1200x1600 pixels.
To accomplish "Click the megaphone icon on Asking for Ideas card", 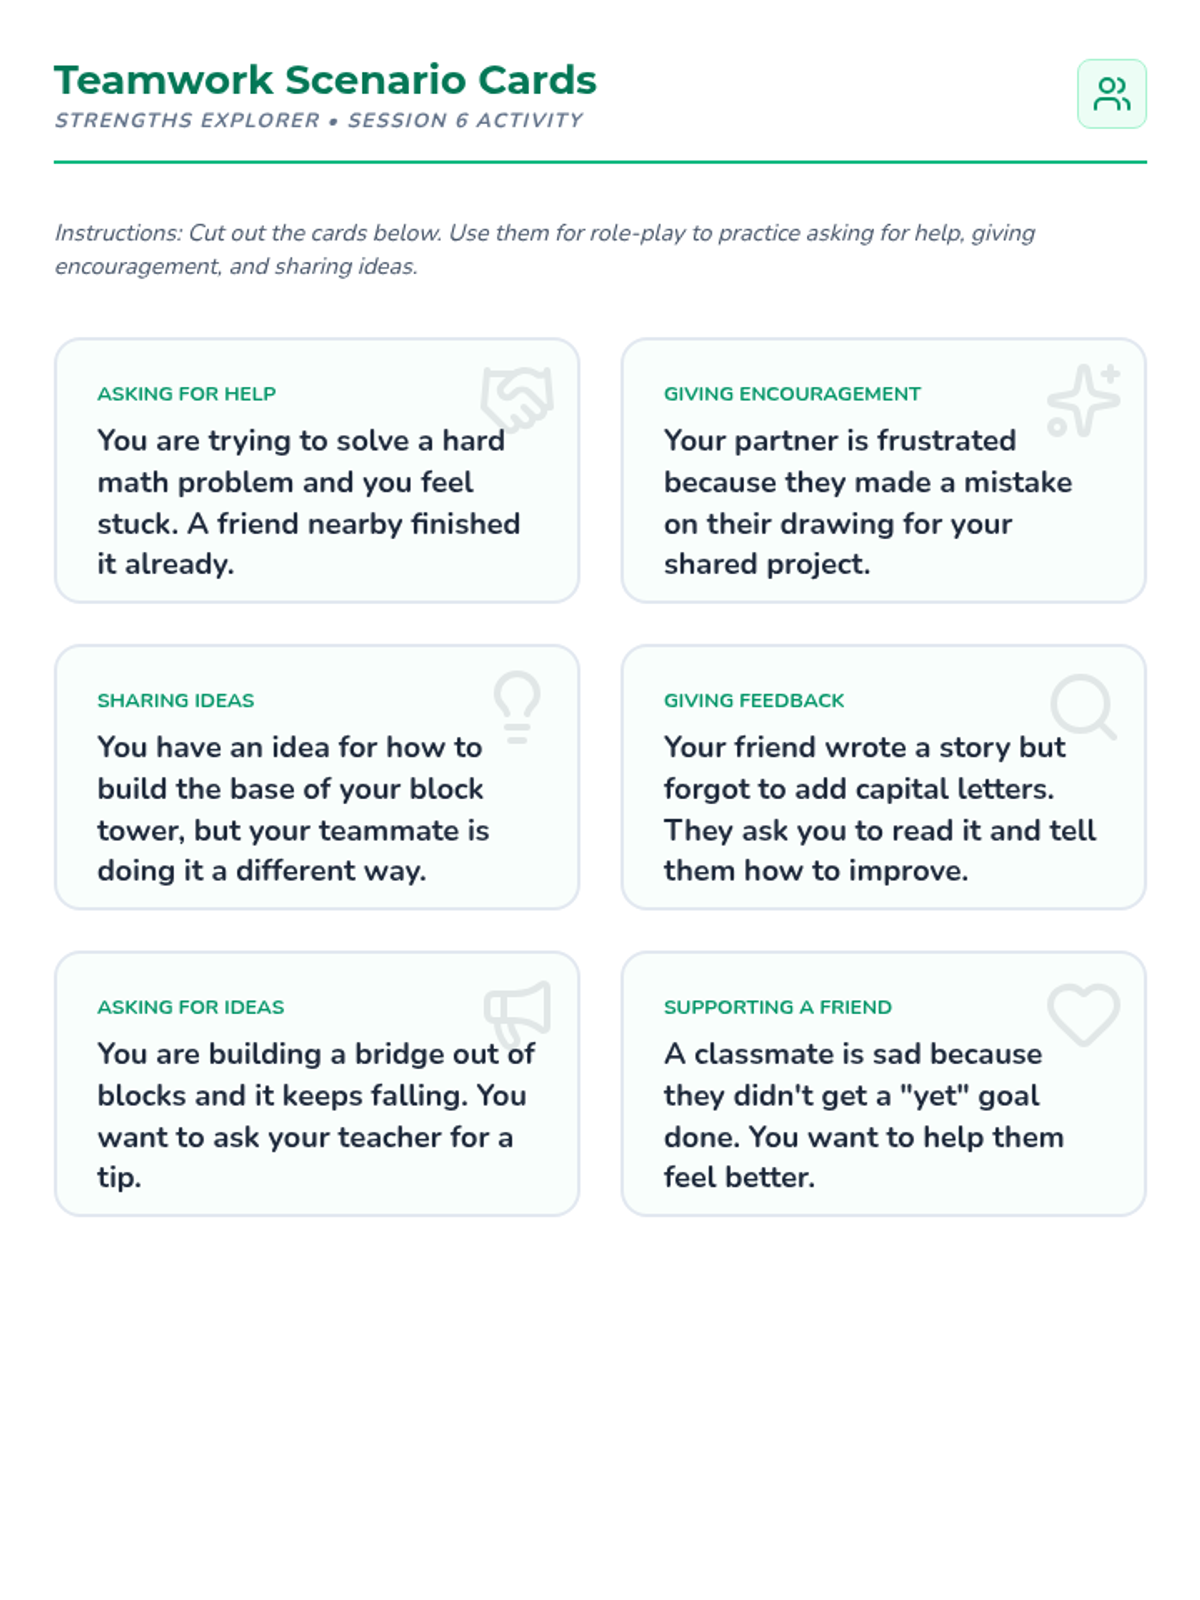I will tap(517, 1013).
